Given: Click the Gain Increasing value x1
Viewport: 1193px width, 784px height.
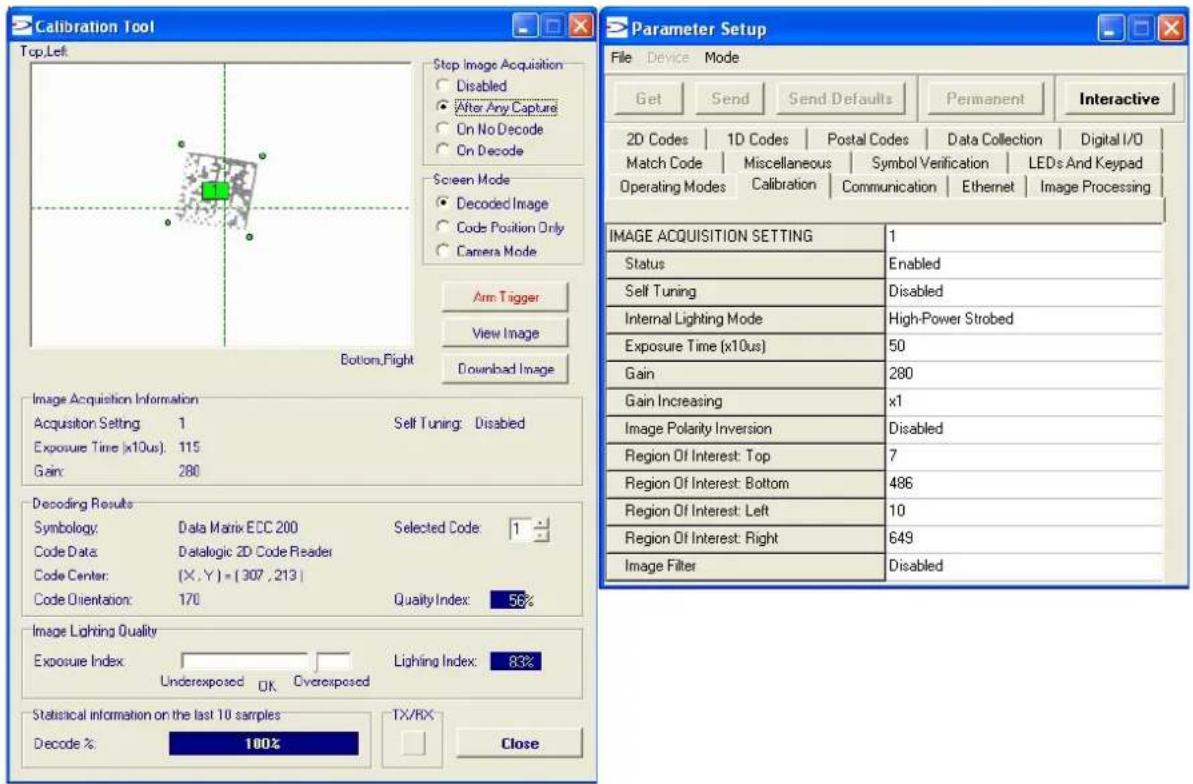Looking at the screenshot, I should [x=1024, y=400].
